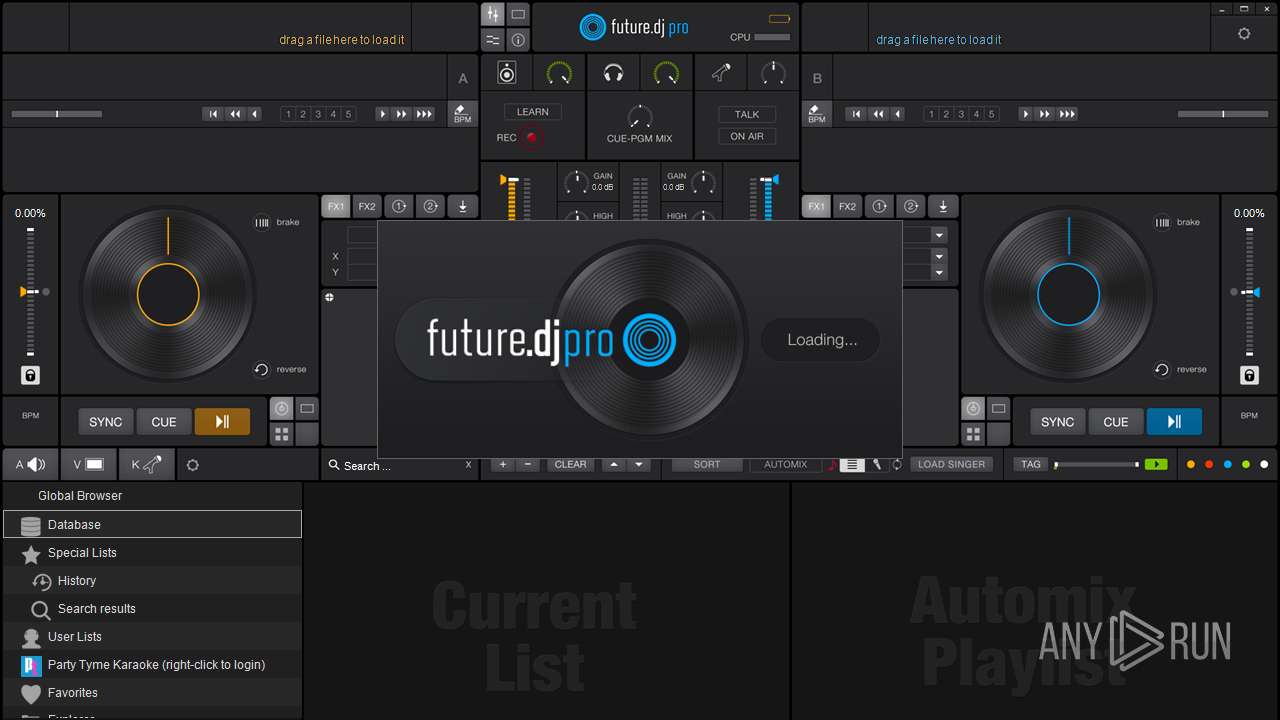The height and width of the screenshot is (720, 1280).
Task: Select FX1 tab on deck A
Action: pos(336,207)
